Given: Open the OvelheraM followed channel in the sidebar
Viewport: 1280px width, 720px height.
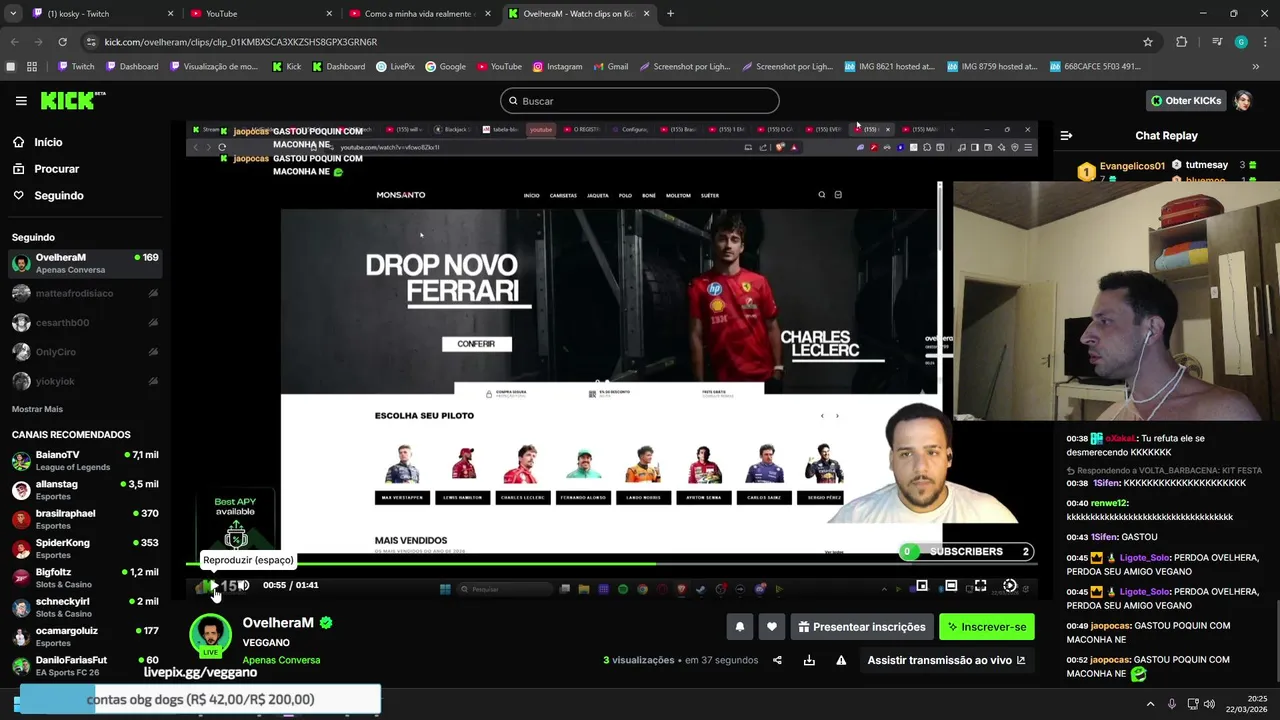Looking at the screenshot, I should coord(85,264).
